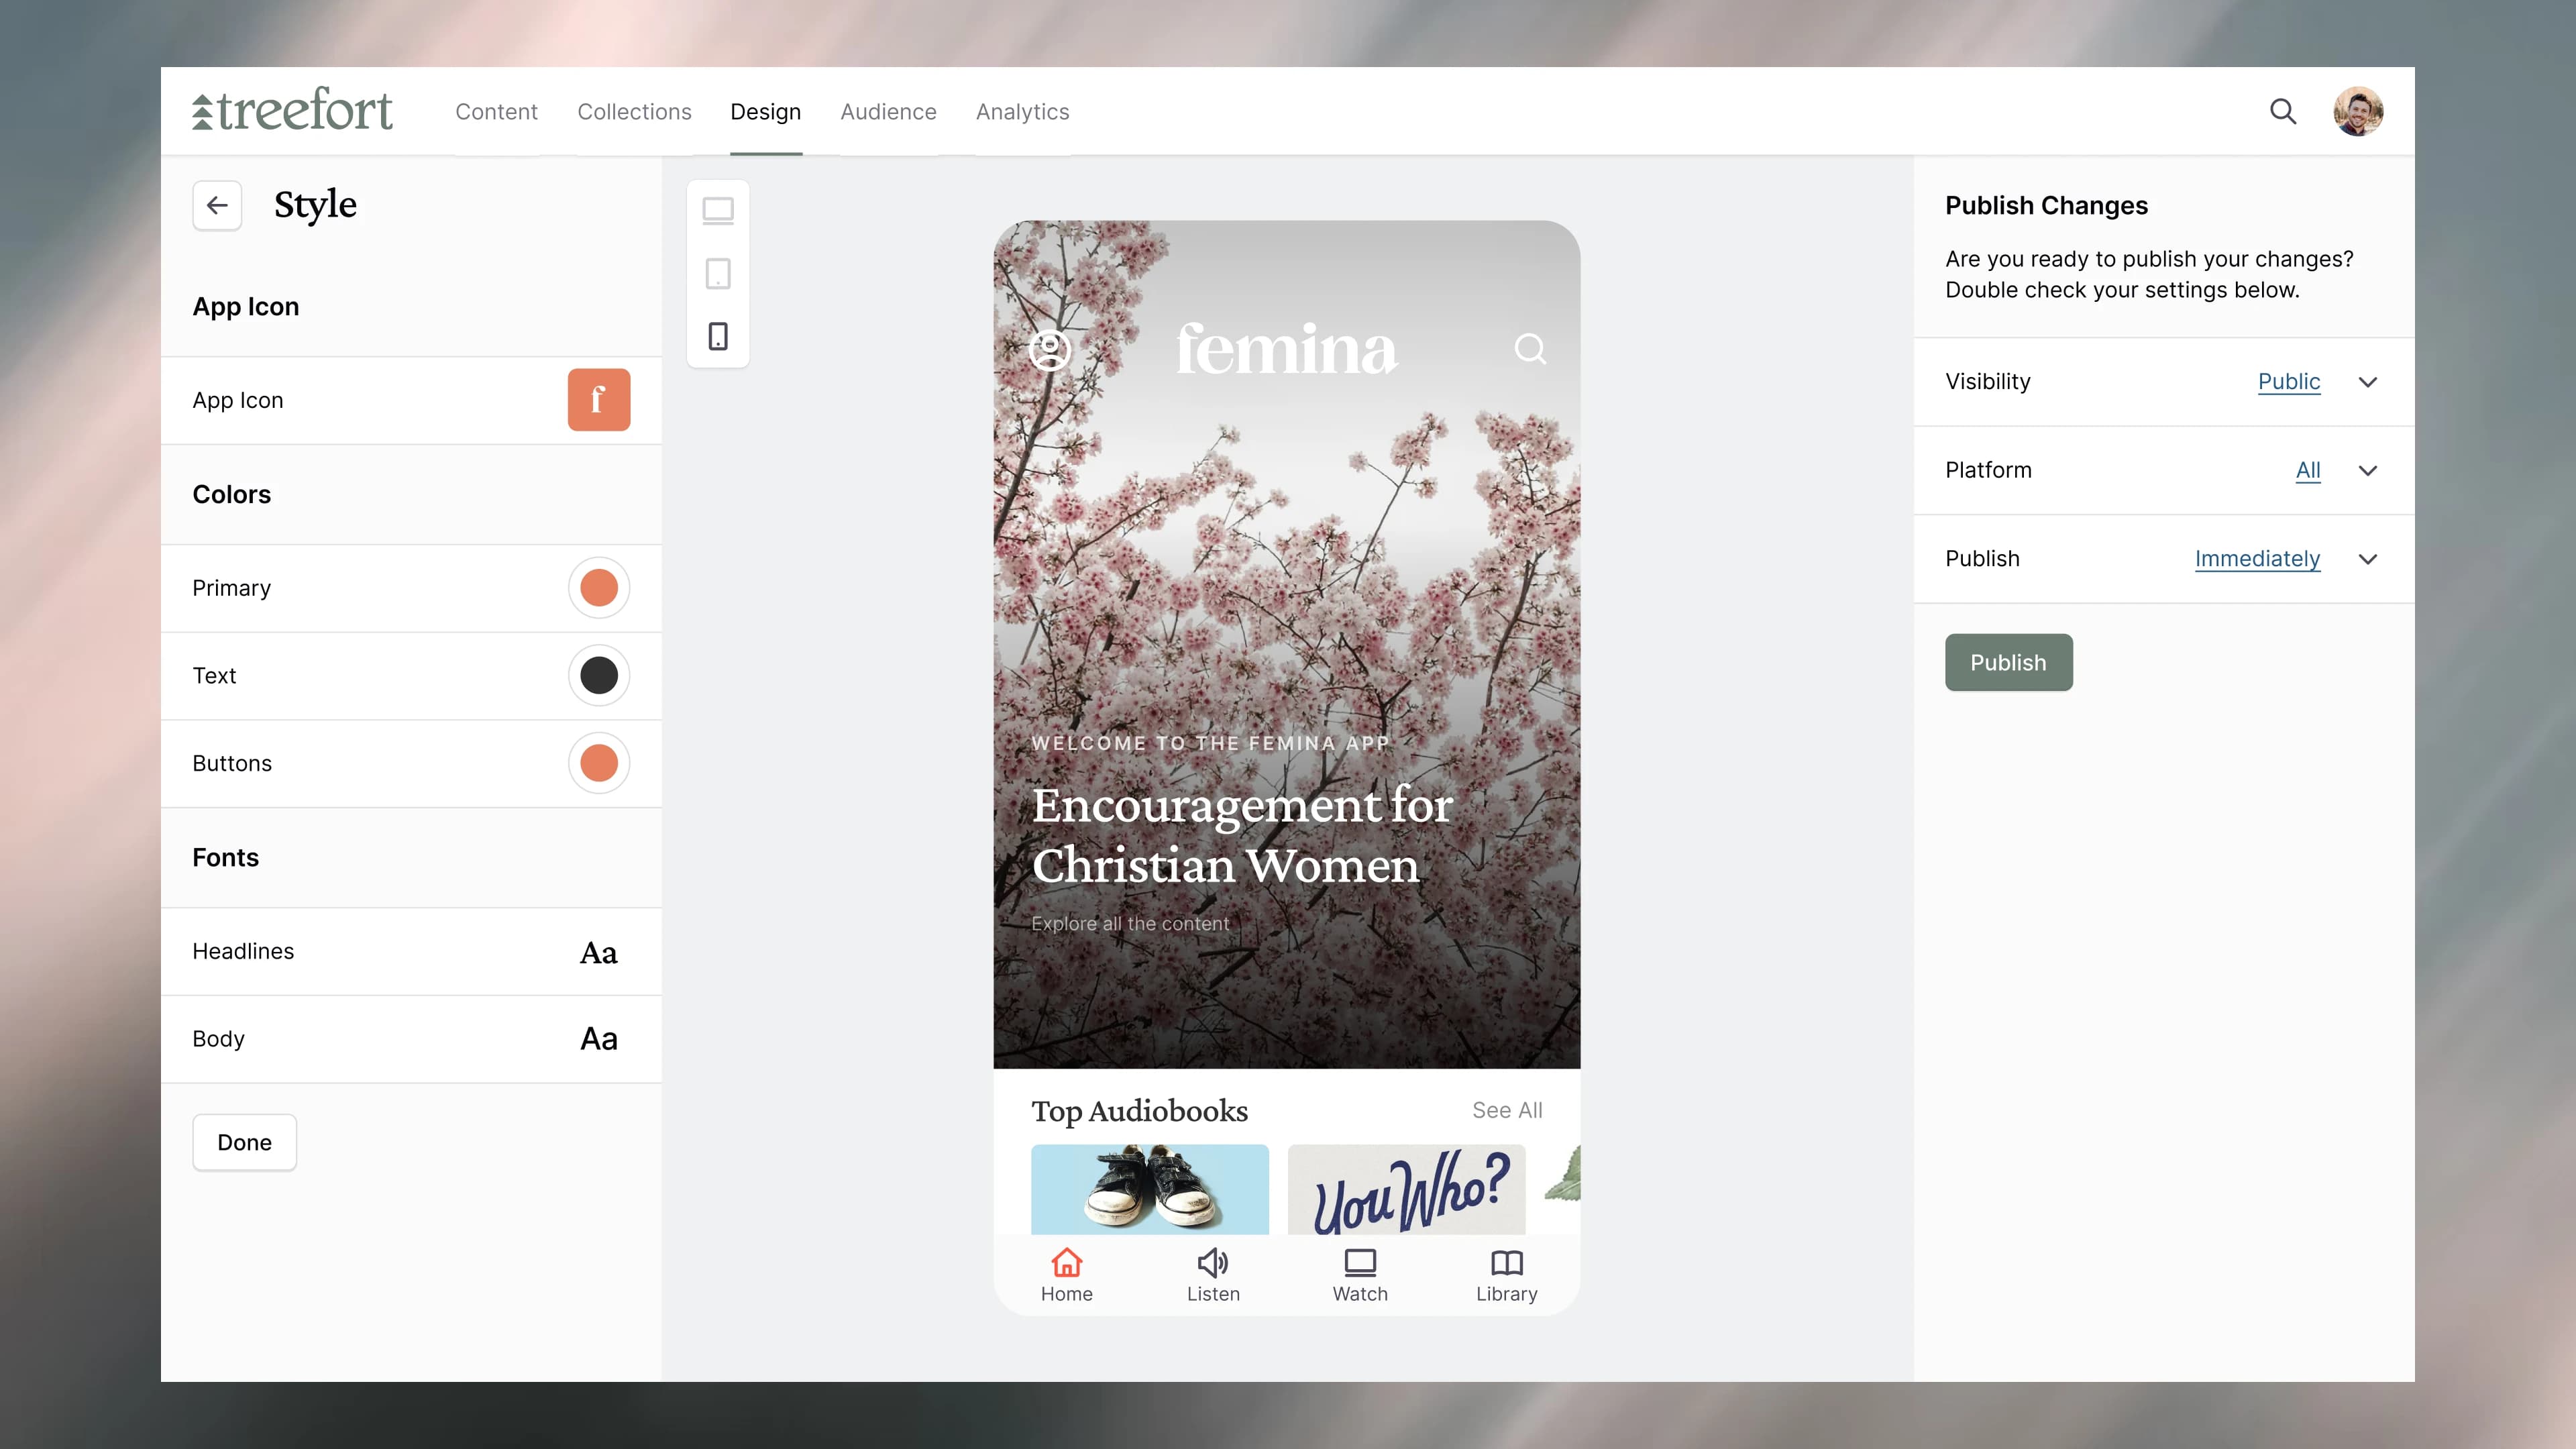
Task: Go back using the arrow next to Style
Action: [x=217, y=205]
